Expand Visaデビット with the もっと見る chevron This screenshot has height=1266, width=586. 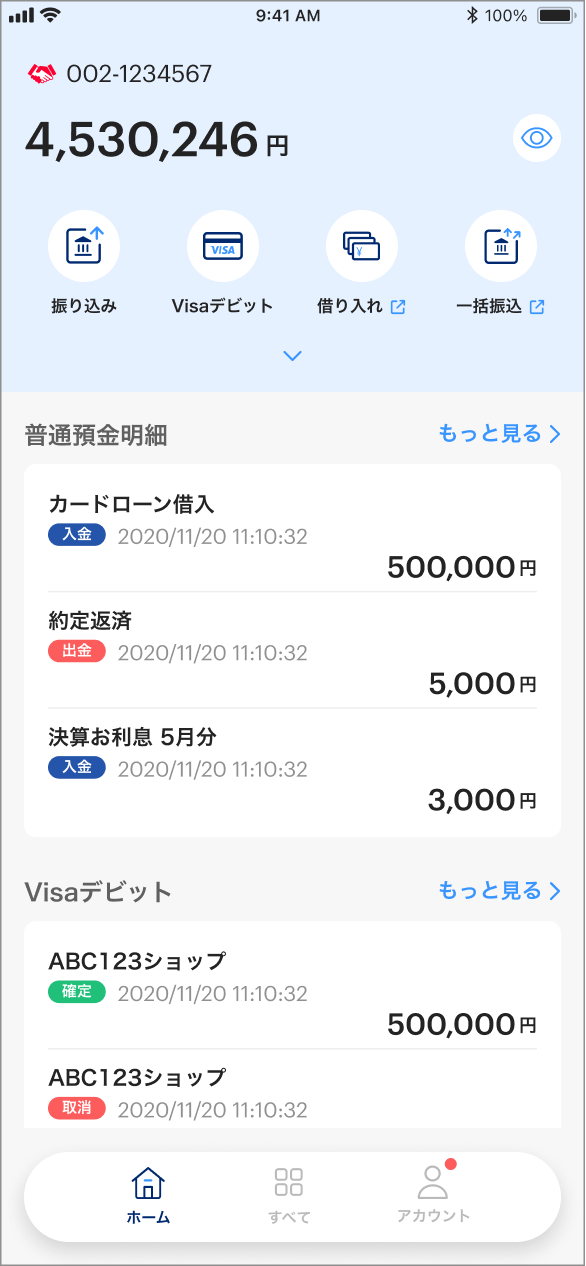[x=555, y=891]
